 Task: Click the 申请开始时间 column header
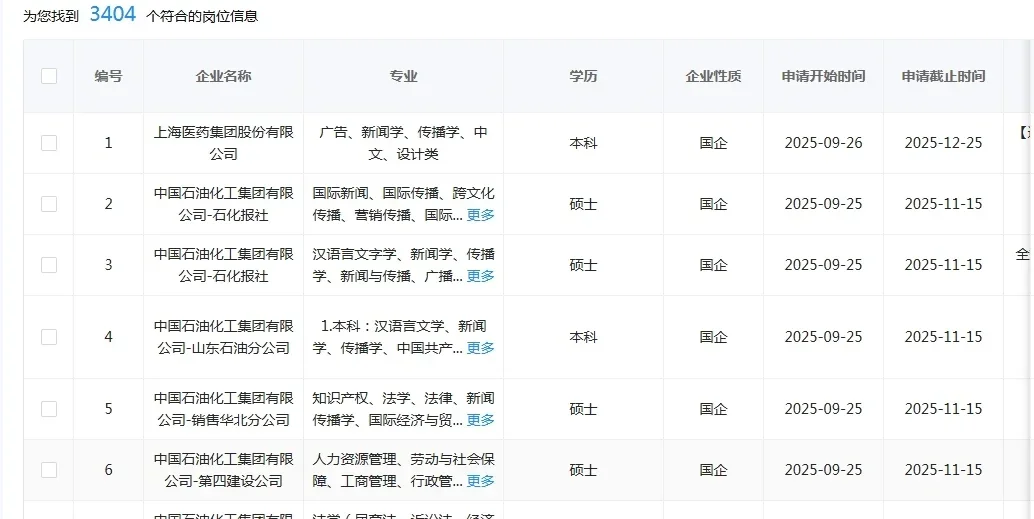point(824,76)
